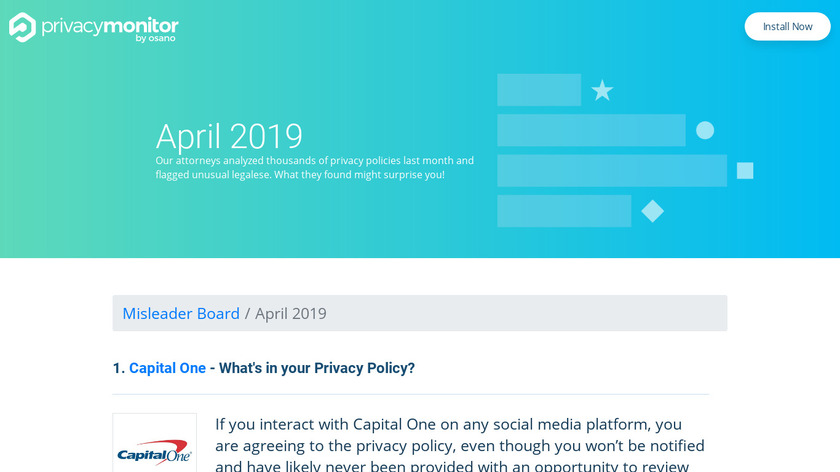
Task: Click the Privacy Monitor shield logo icon
Action: coord(22,27)
